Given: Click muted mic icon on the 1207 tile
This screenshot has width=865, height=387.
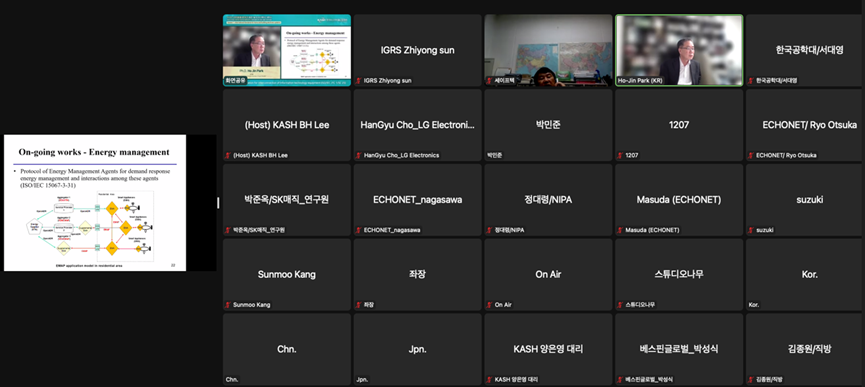Looking at the screenshot, I should pos(620,155).
